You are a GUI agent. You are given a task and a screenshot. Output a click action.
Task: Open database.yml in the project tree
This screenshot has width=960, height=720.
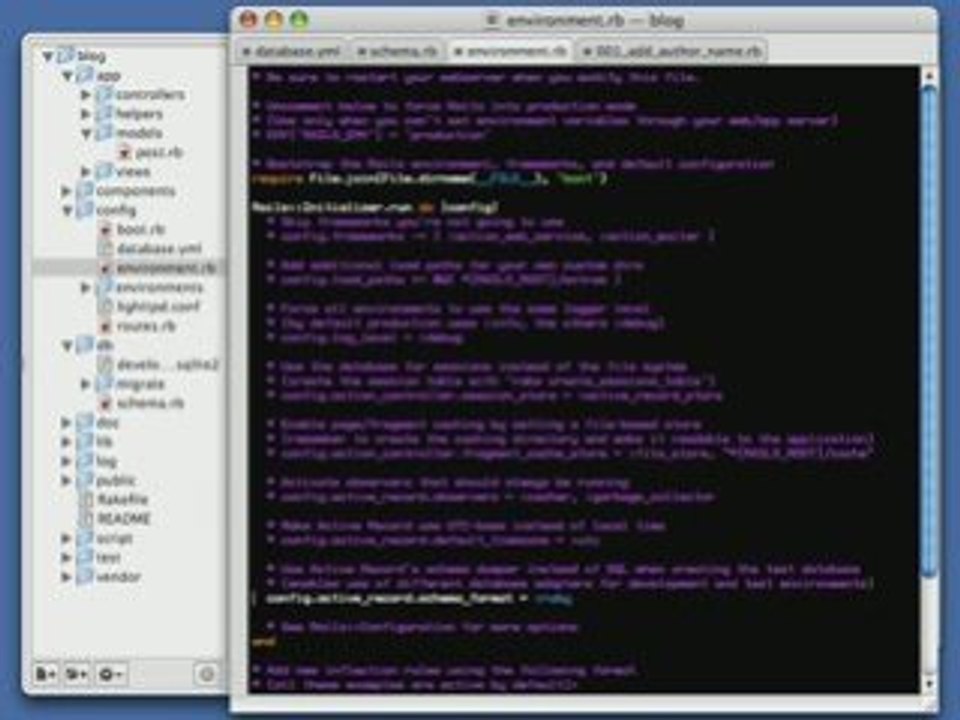[159, 249]
